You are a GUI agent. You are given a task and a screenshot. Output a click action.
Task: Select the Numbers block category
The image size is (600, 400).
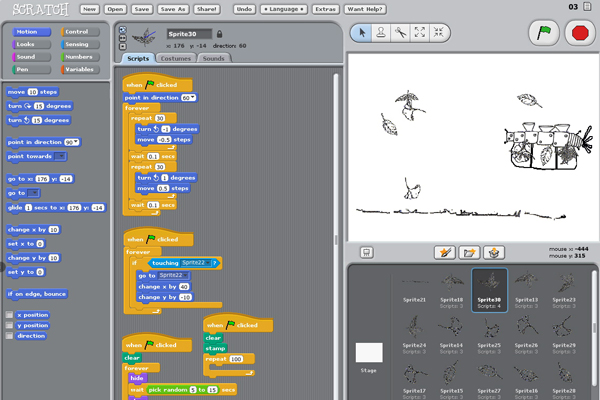tap(80, 57)
